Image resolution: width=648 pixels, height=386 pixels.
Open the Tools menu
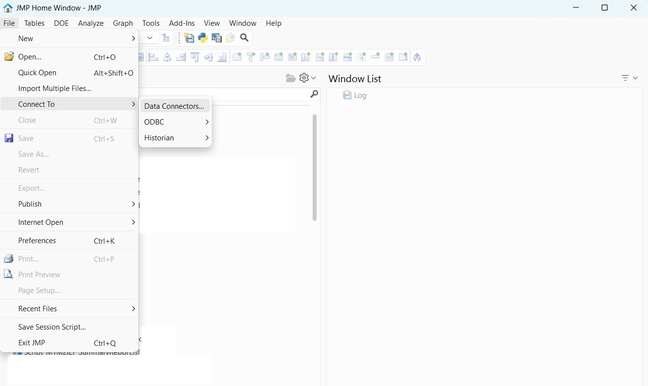click(x=151, y=23)
